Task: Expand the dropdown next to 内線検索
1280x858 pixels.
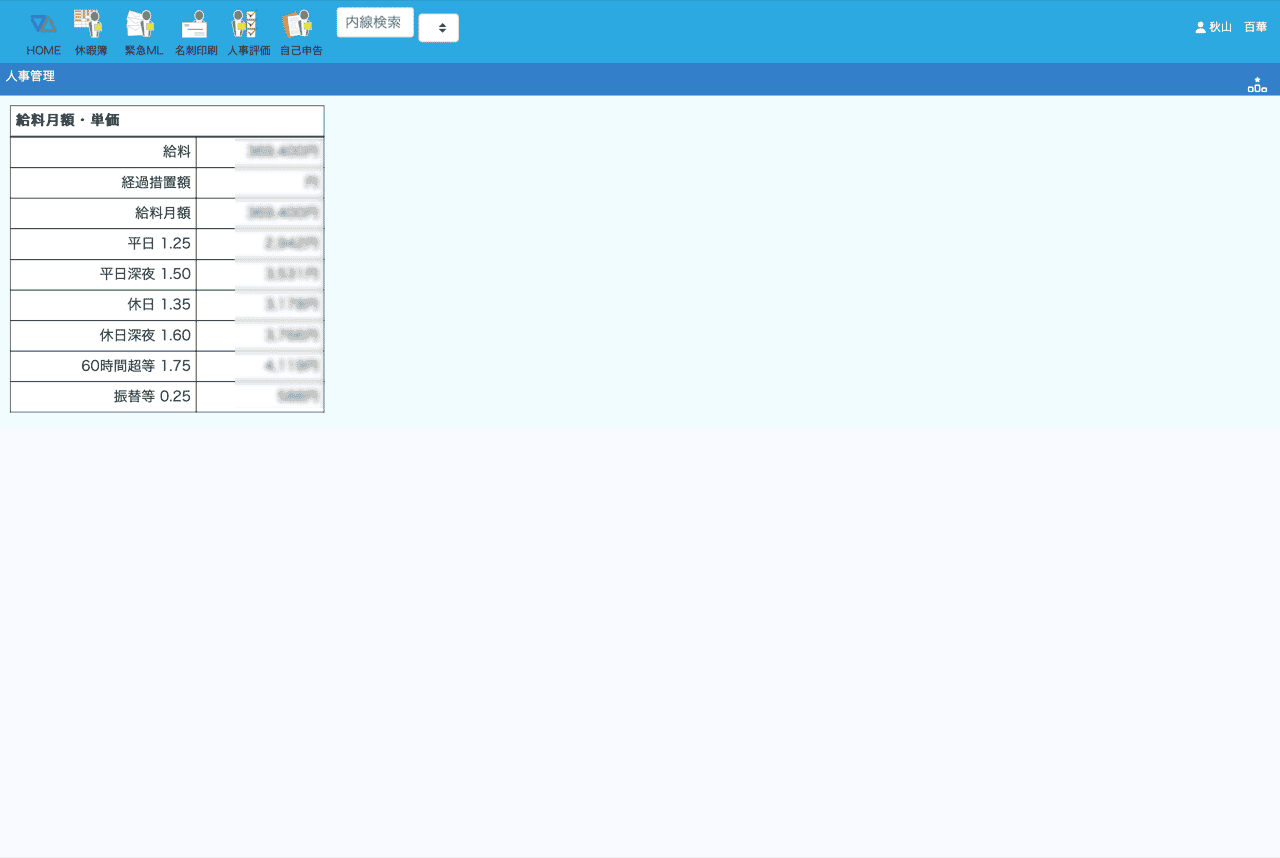Action: click(439, 28)
